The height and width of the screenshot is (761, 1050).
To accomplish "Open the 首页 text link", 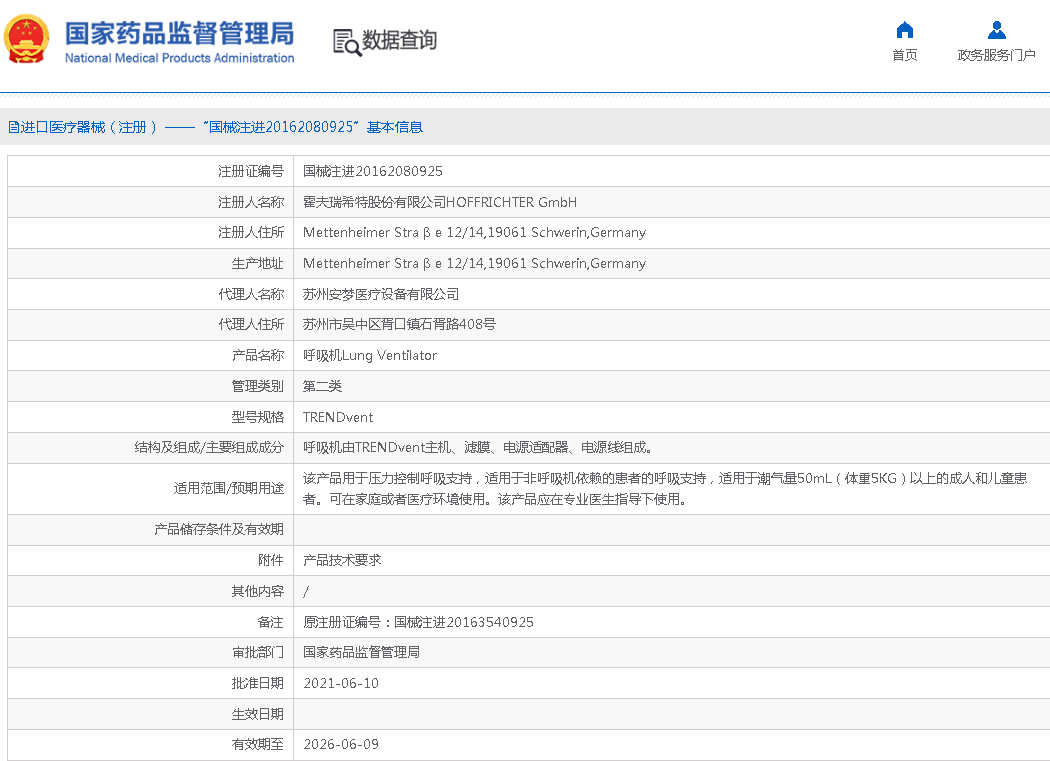I will point(904,55).
